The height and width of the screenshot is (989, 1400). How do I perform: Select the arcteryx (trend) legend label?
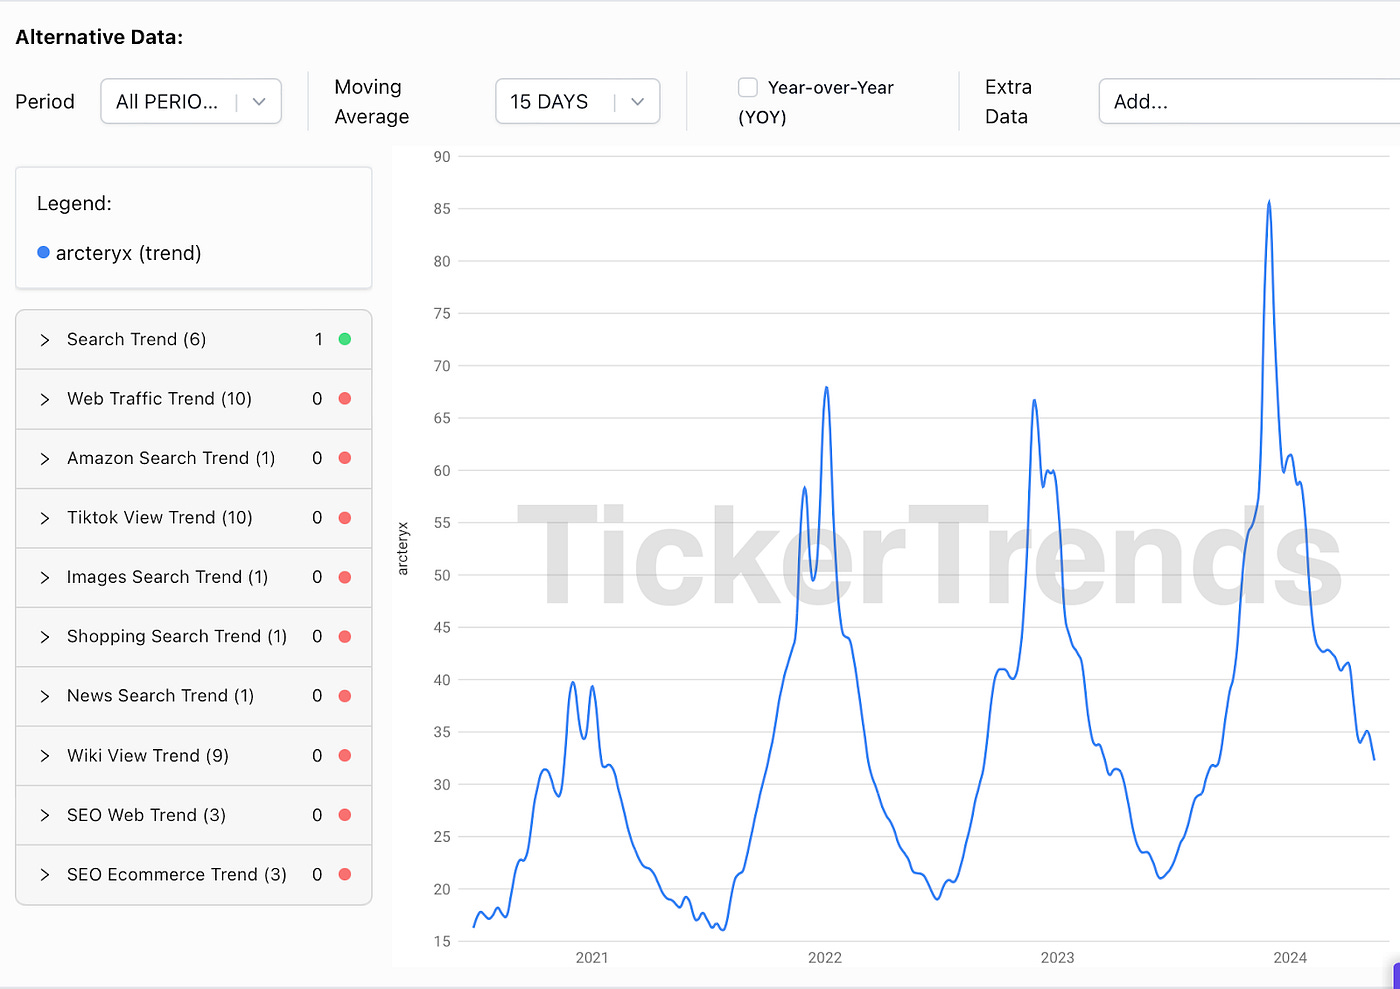click(128, 253)
